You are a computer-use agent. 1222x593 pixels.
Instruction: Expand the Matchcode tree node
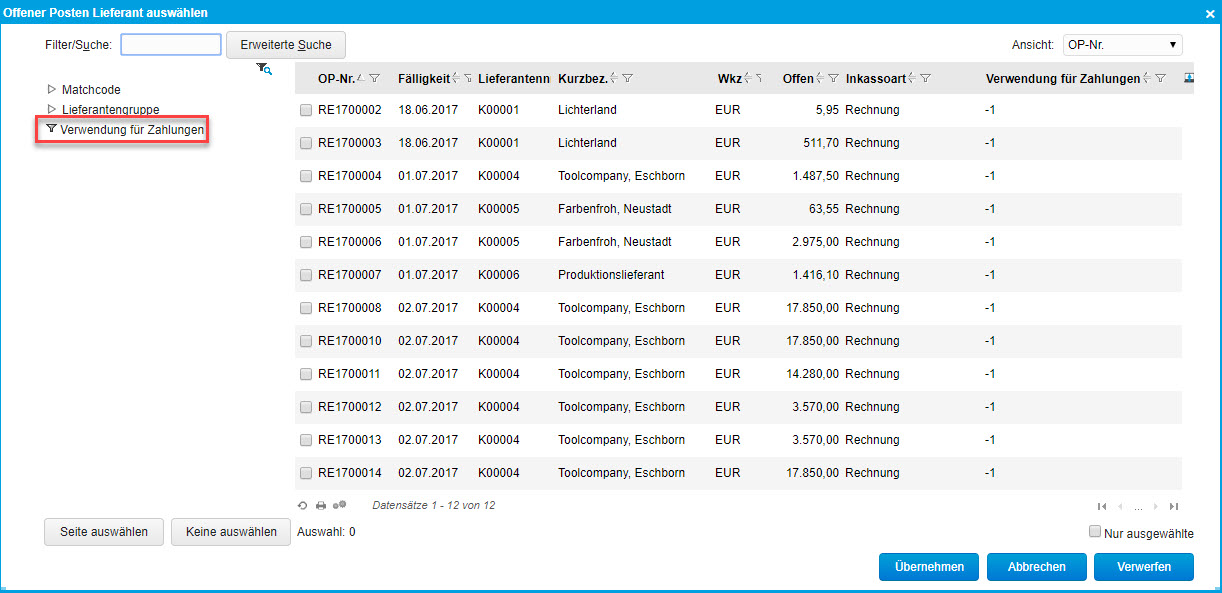click(52, 90)
